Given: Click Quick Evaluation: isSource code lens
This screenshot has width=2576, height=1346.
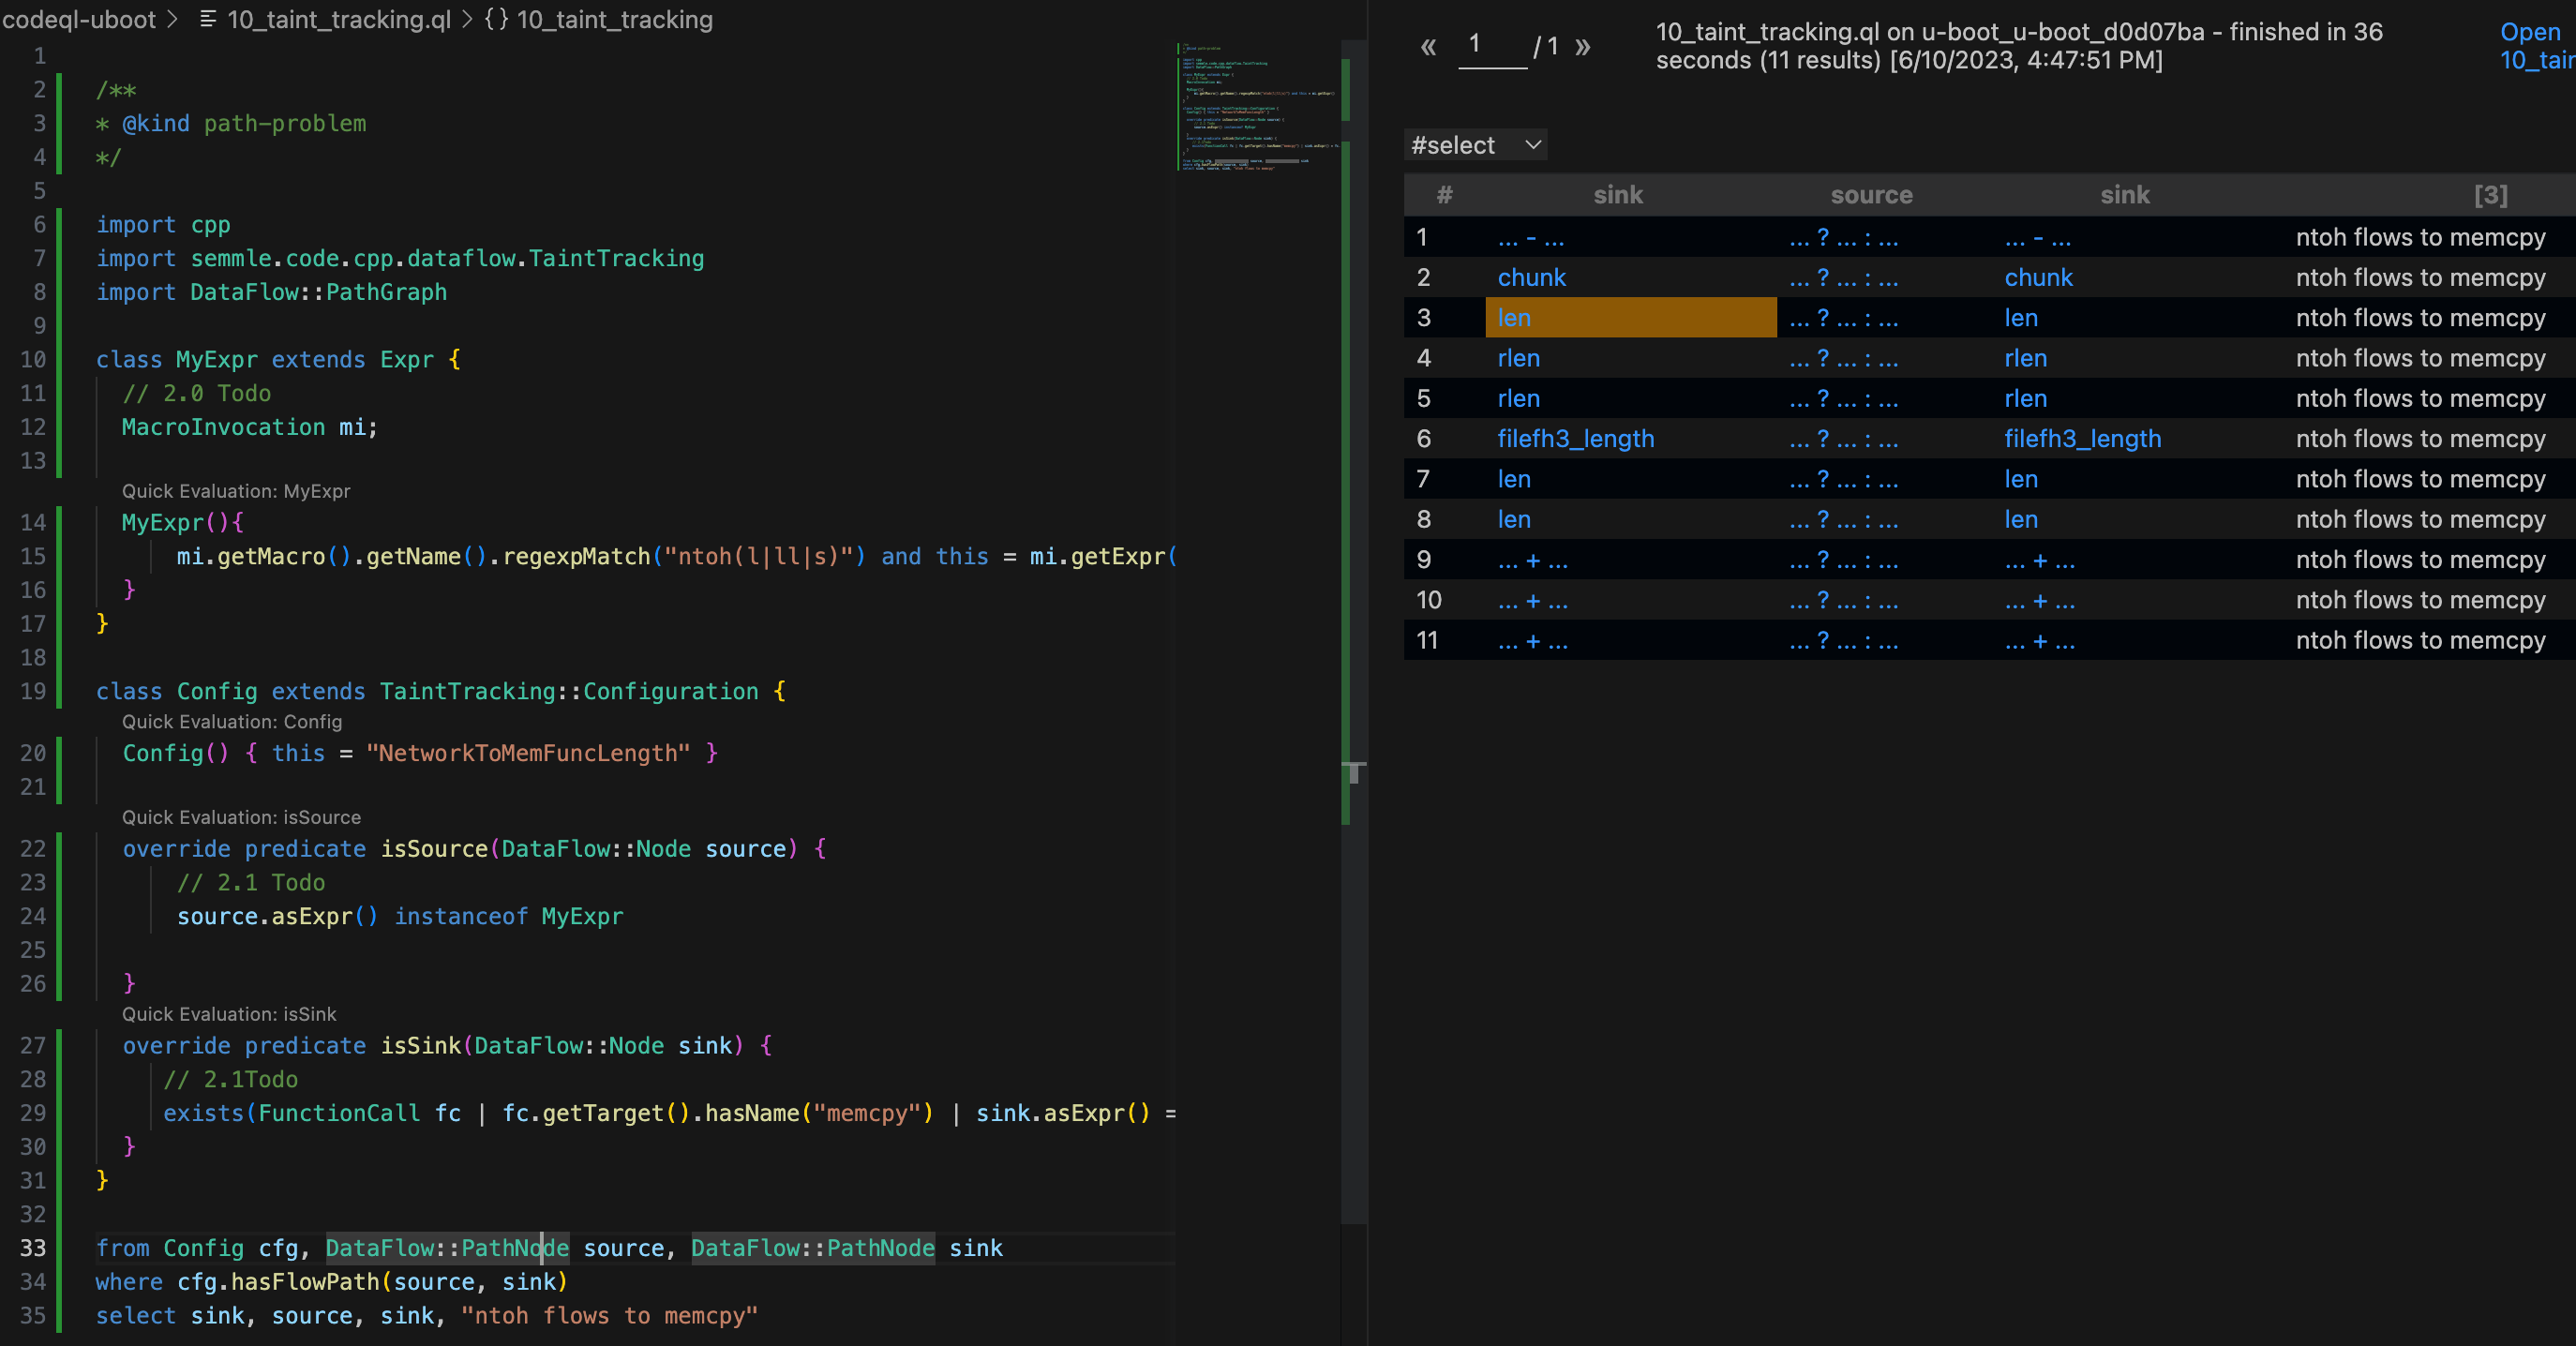Looking at the screenshot, I should tap(241, 817).
